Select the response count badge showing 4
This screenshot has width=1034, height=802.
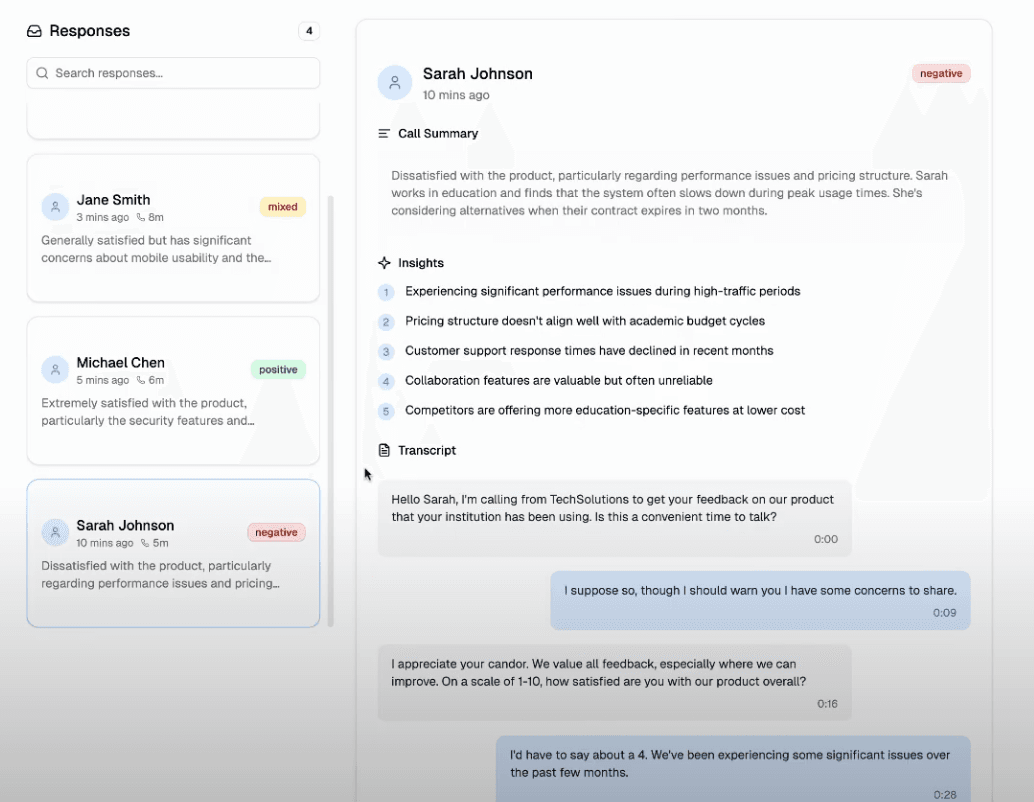pyautogui.click(x=309, y=31)
